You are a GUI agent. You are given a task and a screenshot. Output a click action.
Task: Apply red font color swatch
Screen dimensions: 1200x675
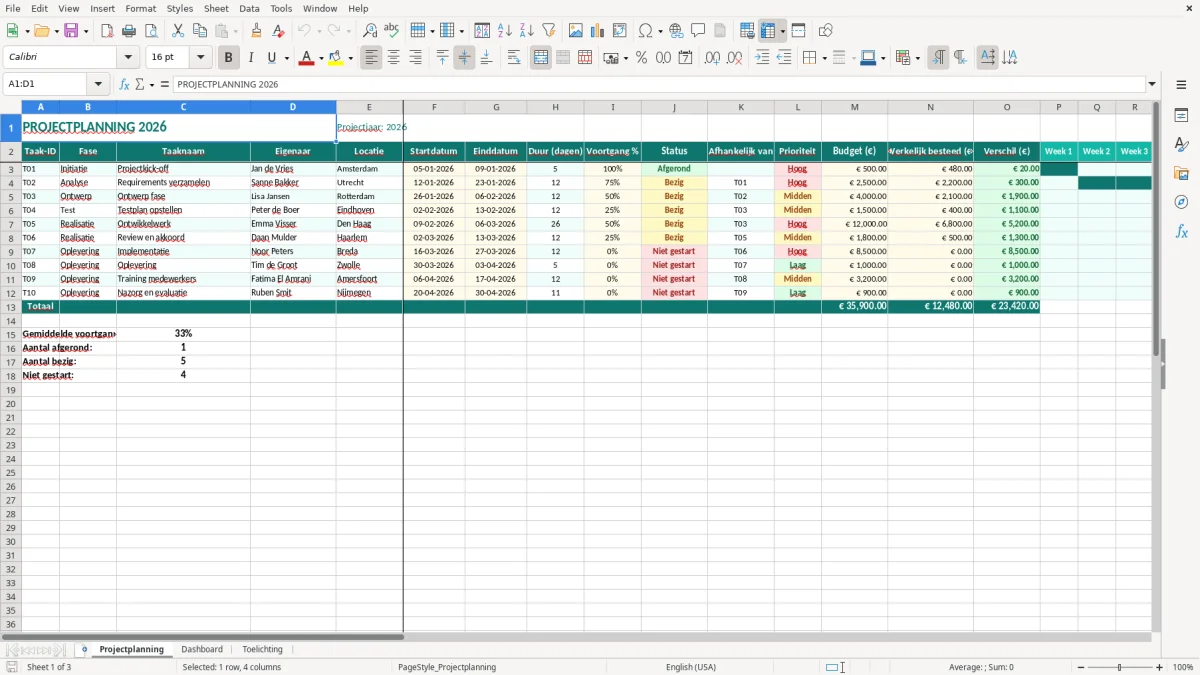coord(307,58)
